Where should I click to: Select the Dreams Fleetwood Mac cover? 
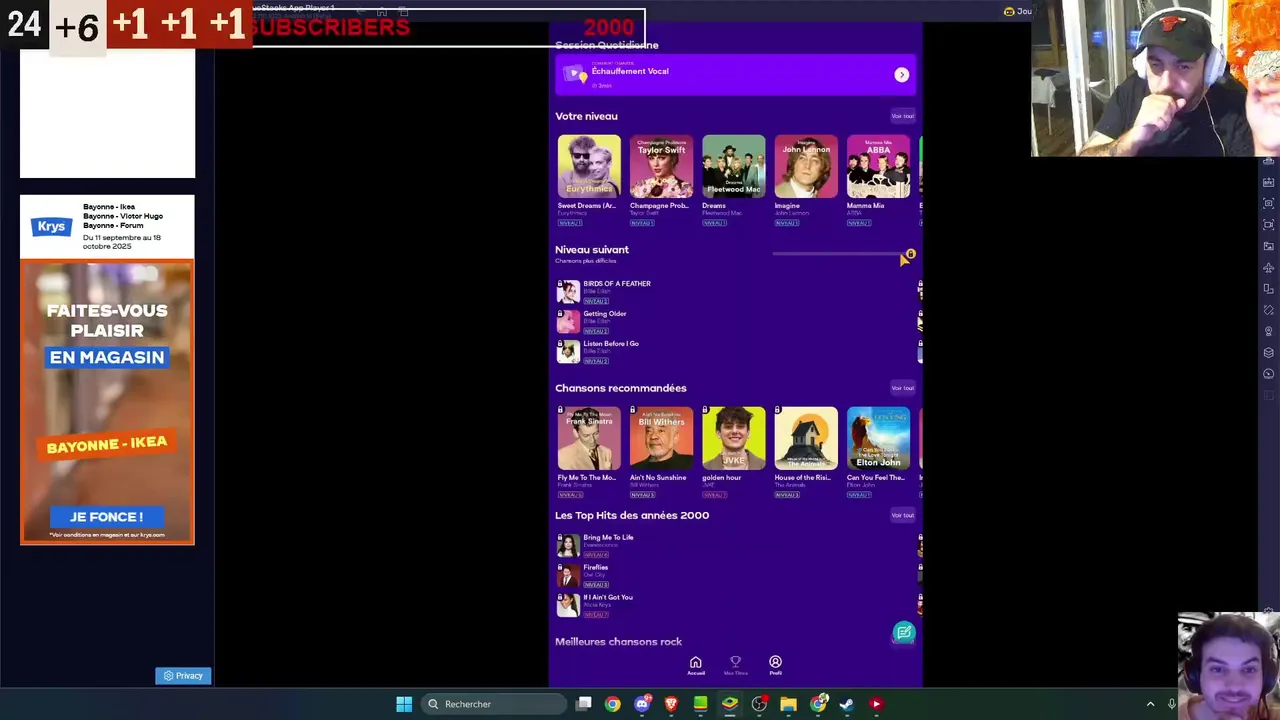point(734,166)
